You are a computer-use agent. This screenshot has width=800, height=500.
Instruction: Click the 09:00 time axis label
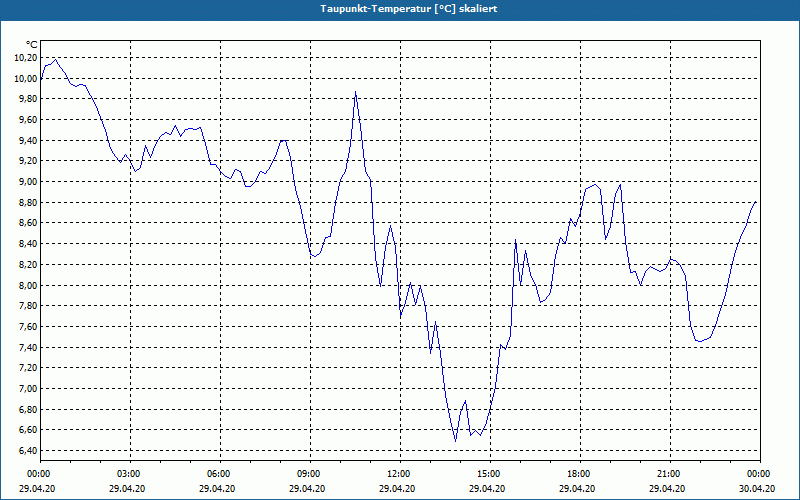coord(310,474)
